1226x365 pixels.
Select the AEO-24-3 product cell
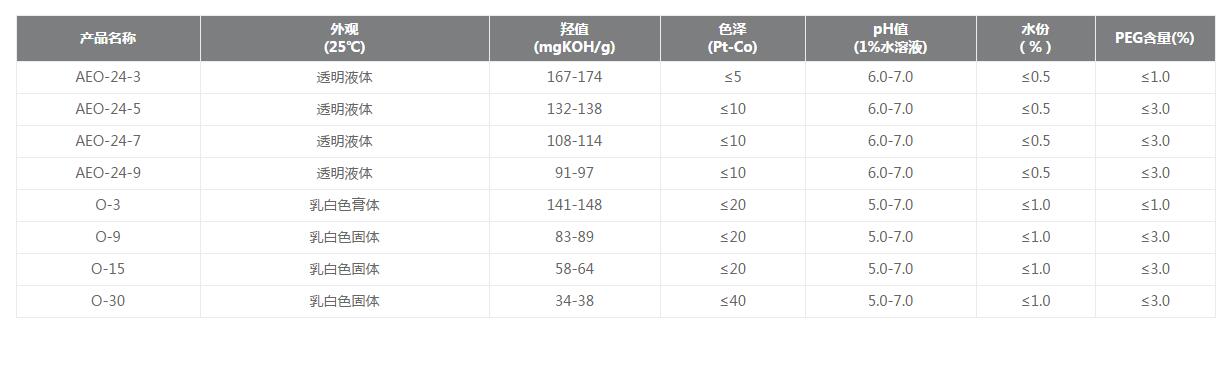coord(108,77)
